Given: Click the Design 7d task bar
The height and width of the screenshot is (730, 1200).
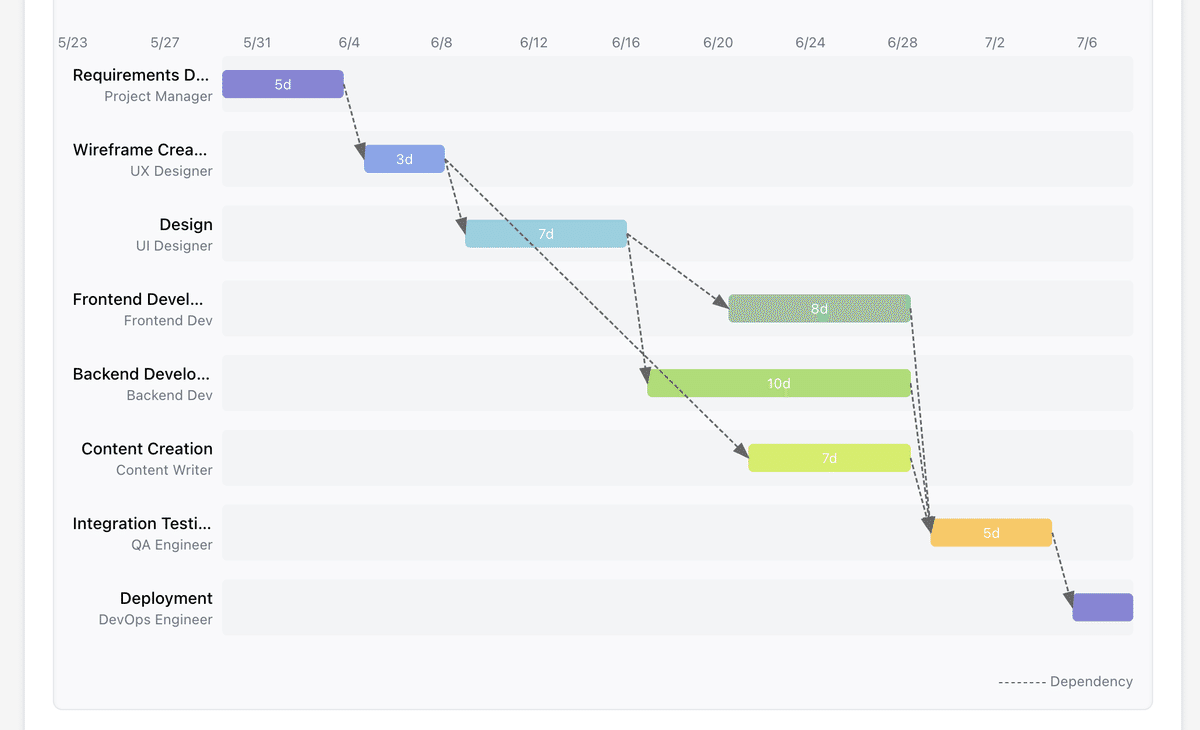Looking at the screenshot, I should point(546,234).
